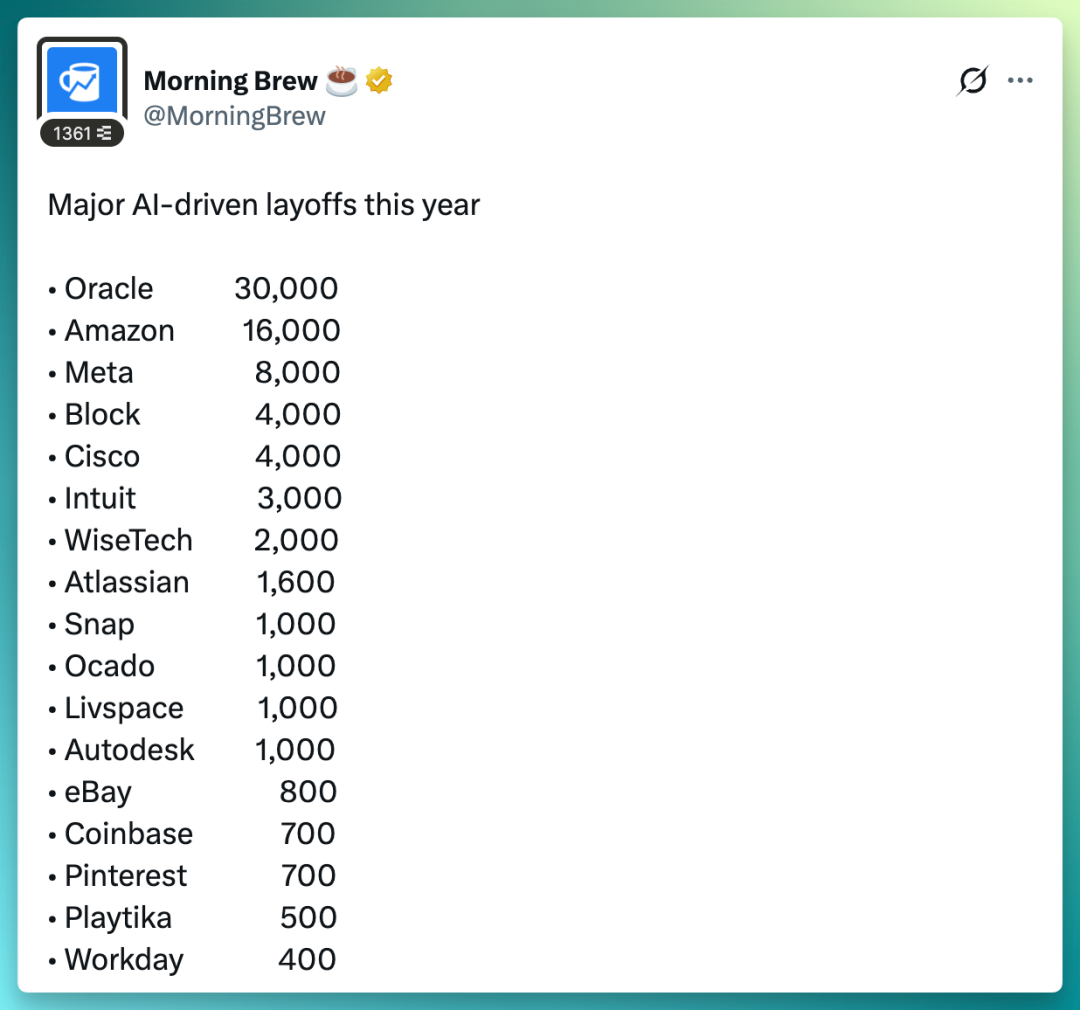The width and height of the screenshot is (1080, 1010).
Task: Click the headline "Major AI-driven layoffs this year"
Action: (264, 205)
